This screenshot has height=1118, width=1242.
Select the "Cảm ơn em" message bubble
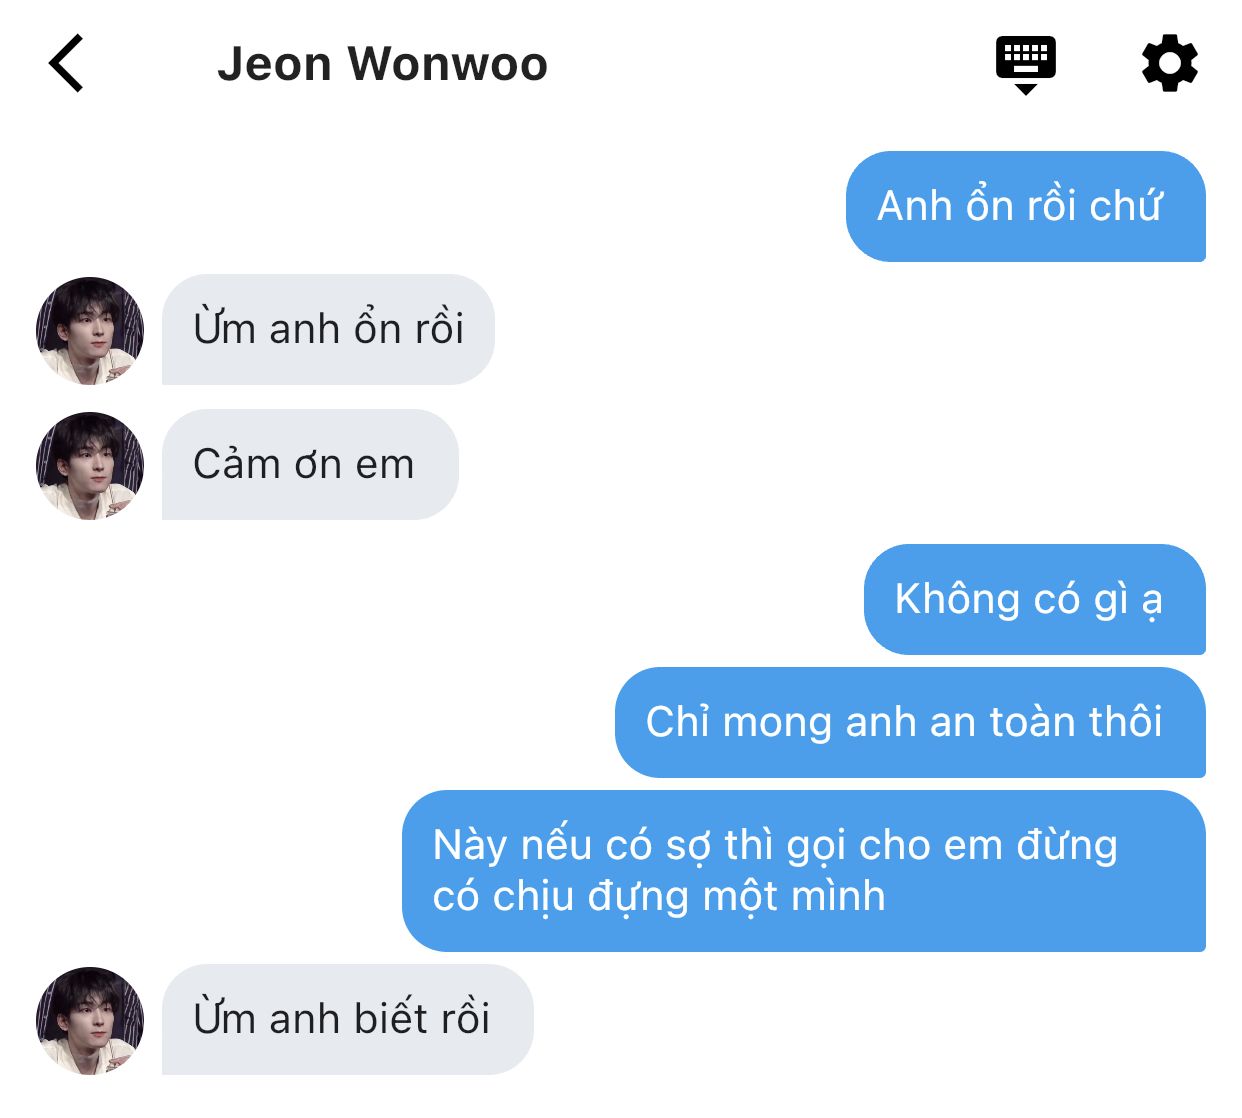coord(310,464)
